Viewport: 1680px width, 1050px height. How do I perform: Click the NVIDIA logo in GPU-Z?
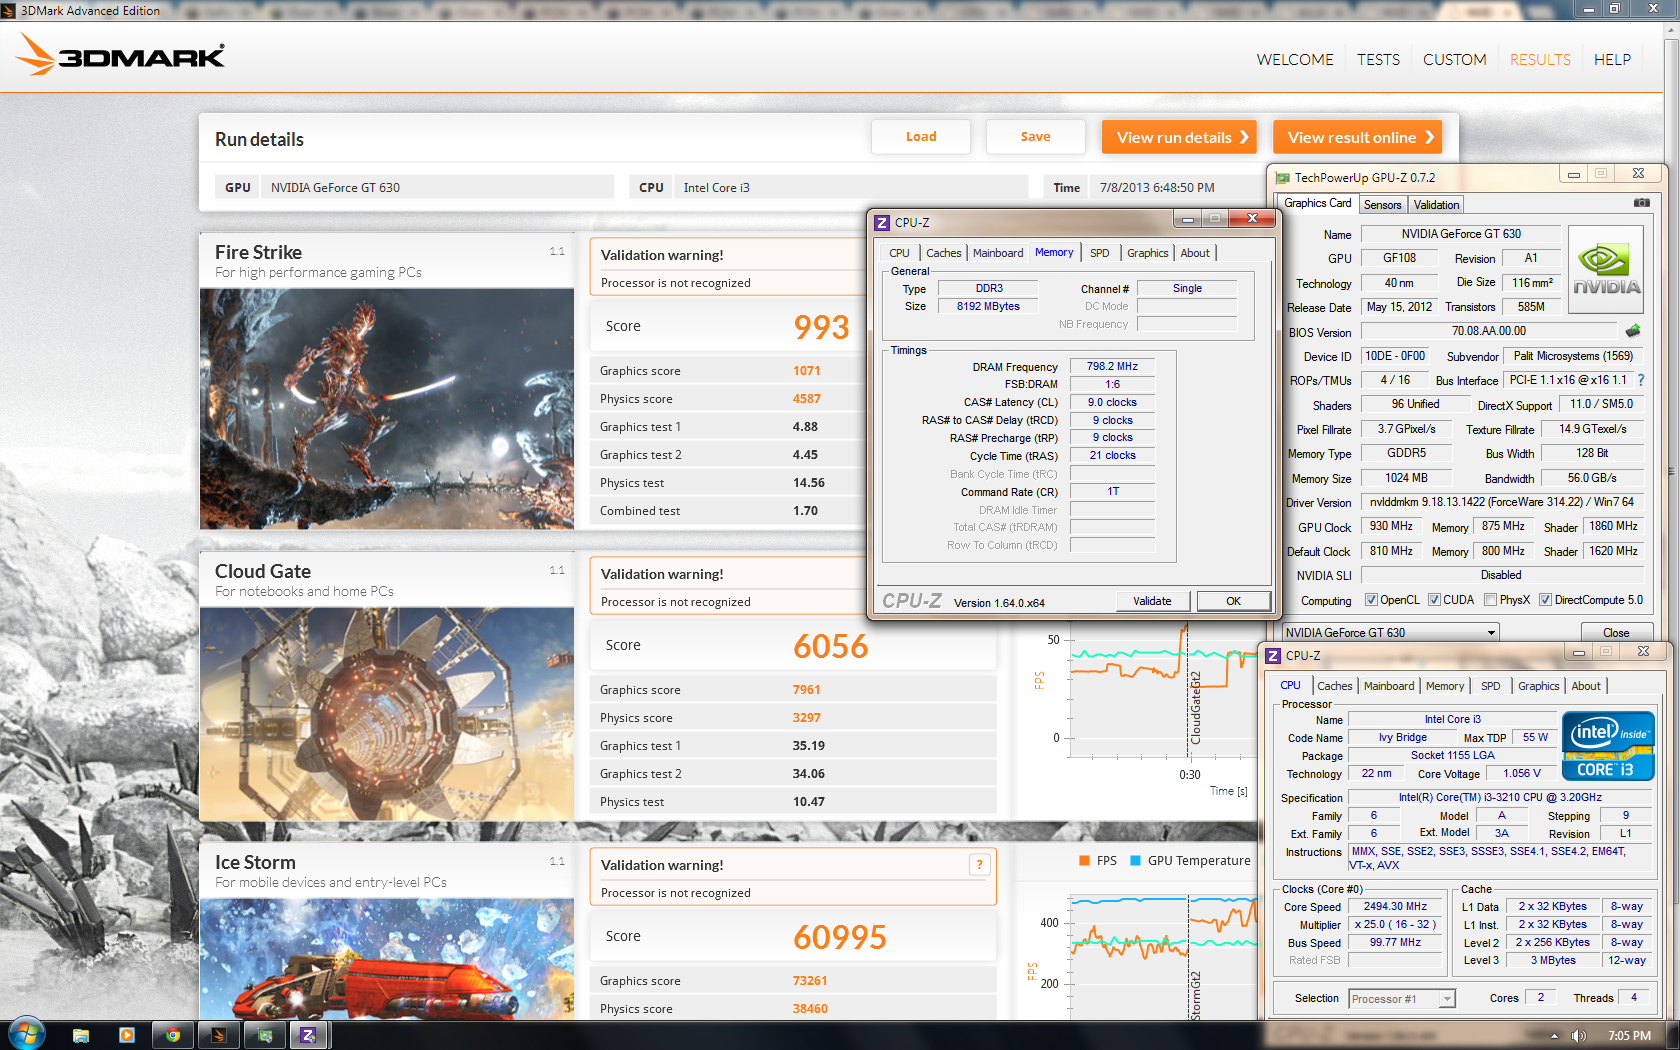tap(1606, 271)
